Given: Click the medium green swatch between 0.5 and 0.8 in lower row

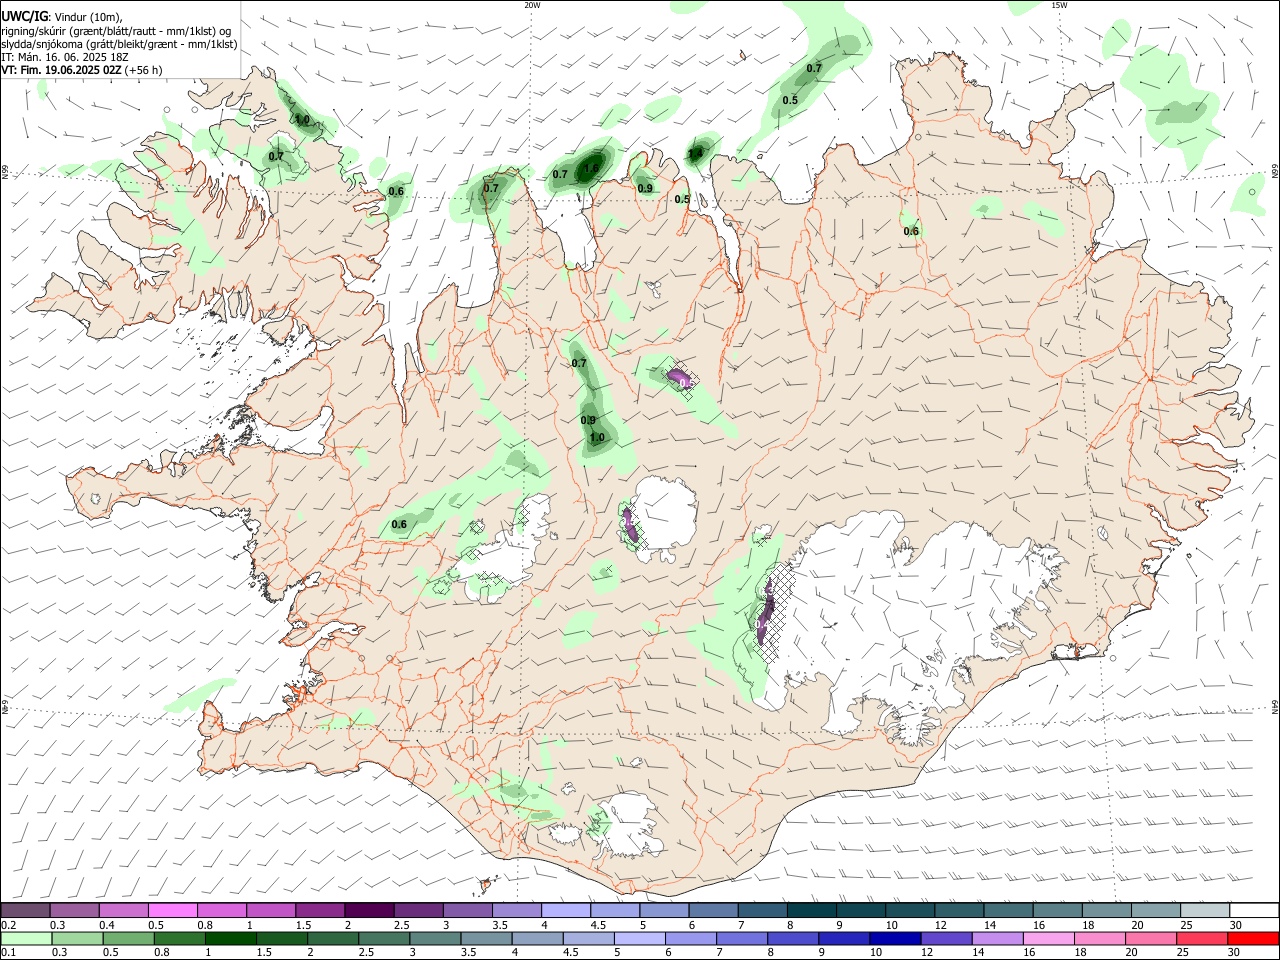Looking at the screenshot, I should (x=128, y=938).
